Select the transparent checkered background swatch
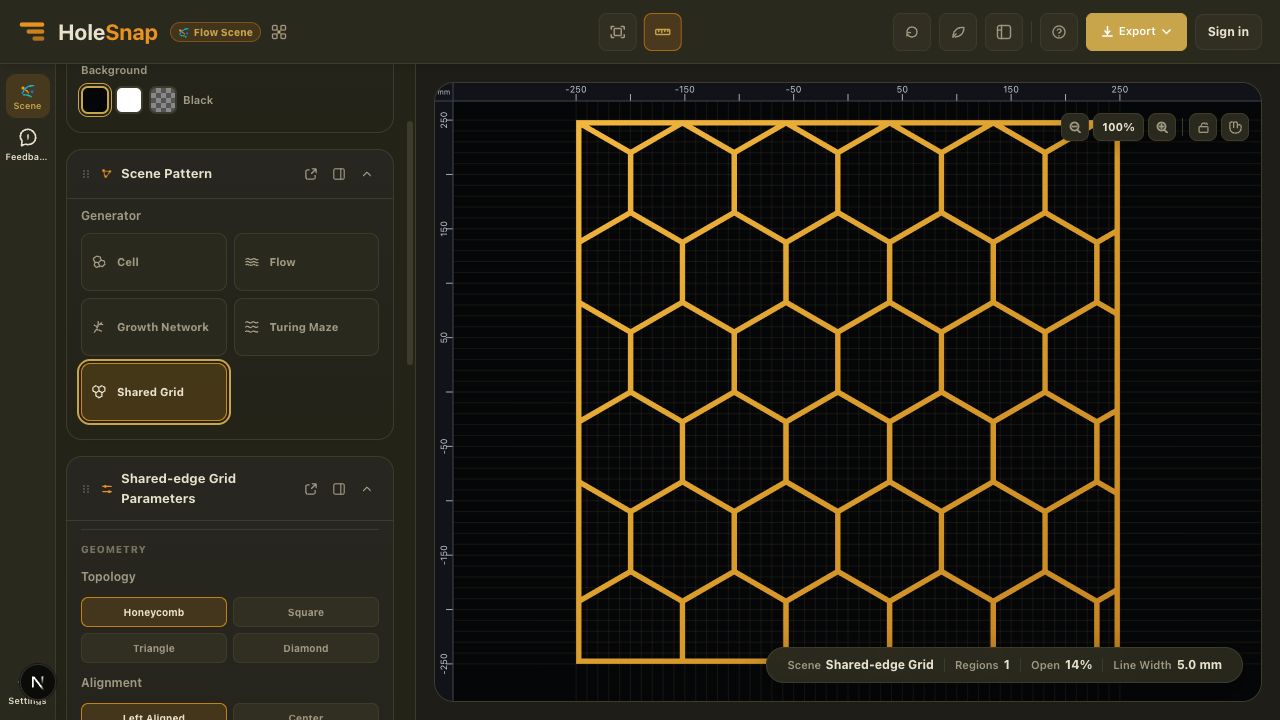The image size is (1280, 720). coord(163,100)
